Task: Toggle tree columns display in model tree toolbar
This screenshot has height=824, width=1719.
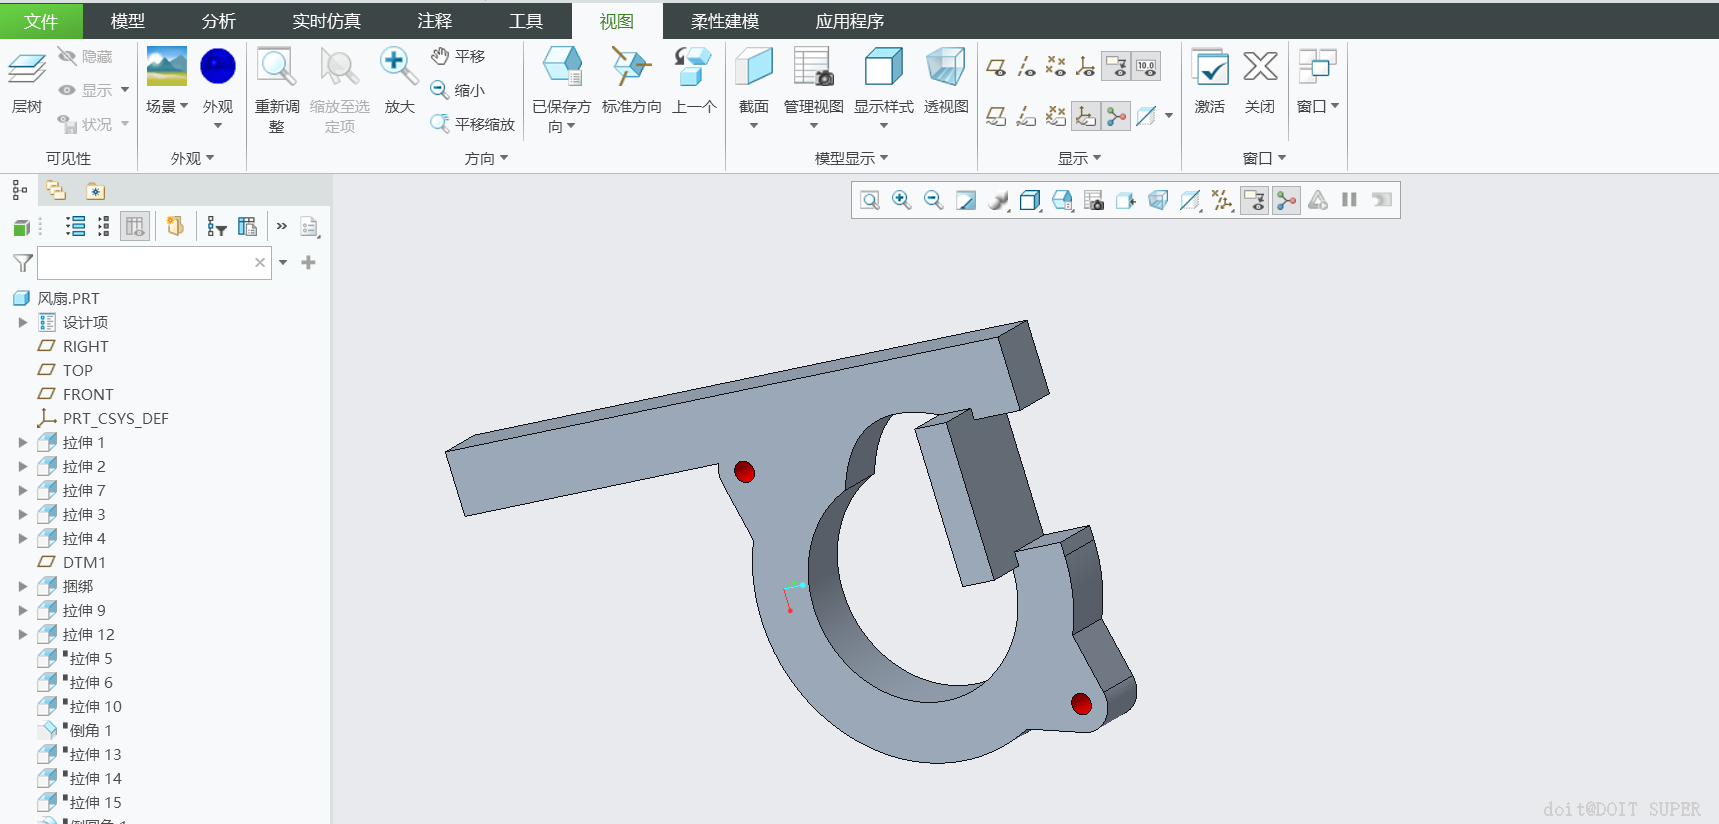Action: [135, 227]
